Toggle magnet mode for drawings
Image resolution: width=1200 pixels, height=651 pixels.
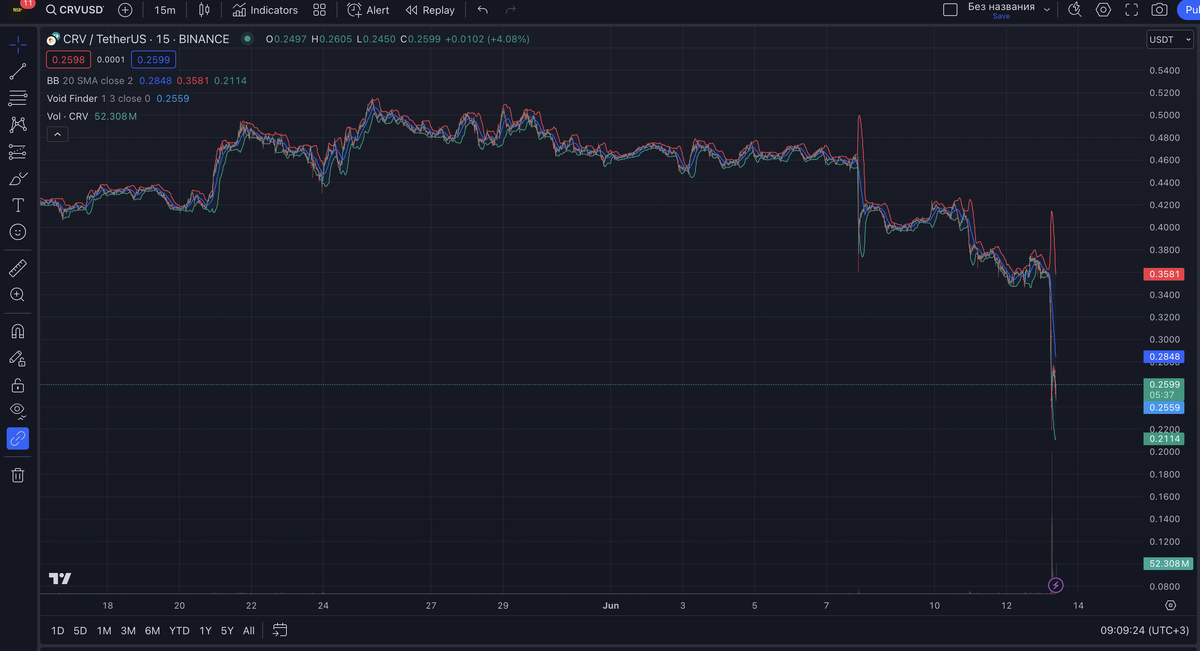pos(17,331)
